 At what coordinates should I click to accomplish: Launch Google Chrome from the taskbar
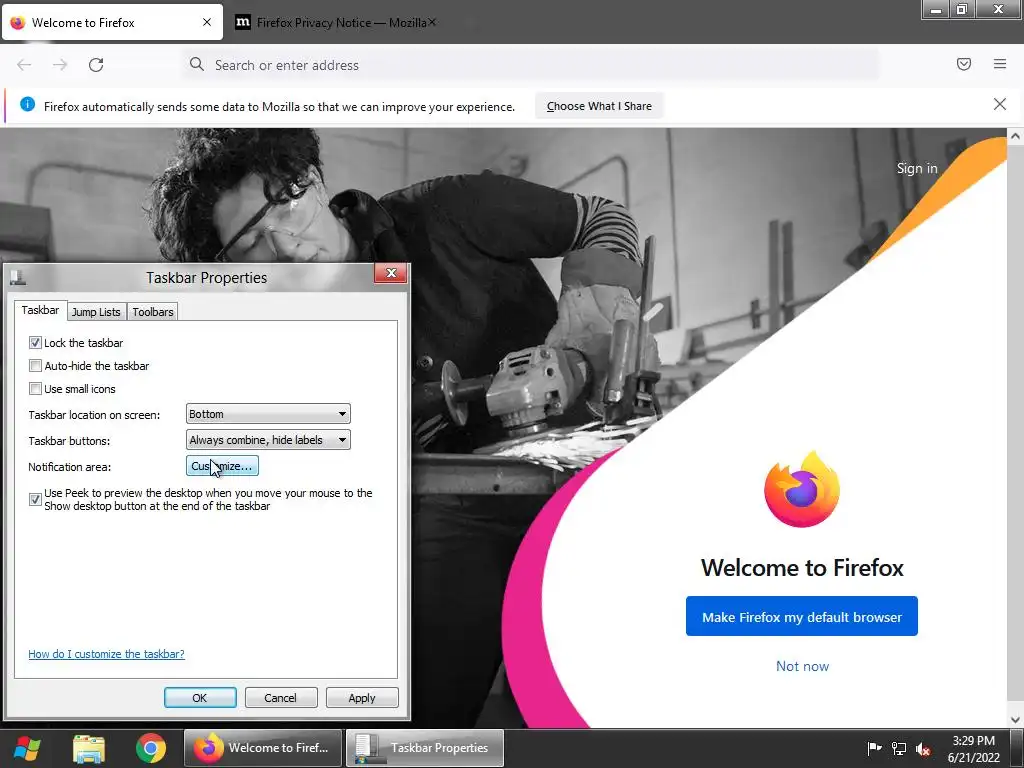151,748
